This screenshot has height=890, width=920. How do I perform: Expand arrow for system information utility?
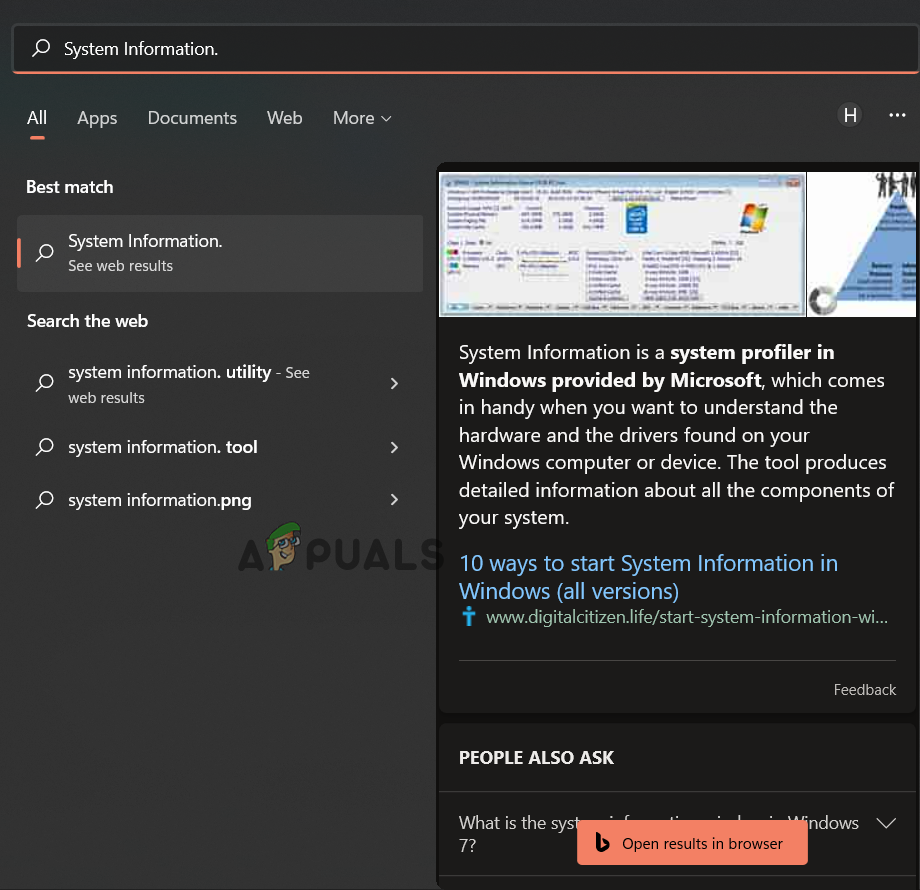click(394, 384)
